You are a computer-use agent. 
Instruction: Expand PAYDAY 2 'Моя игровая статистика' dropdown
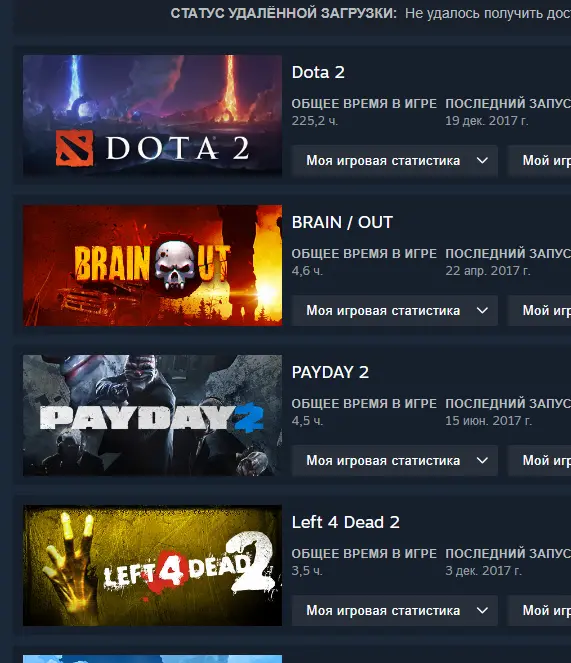[395, 460]
